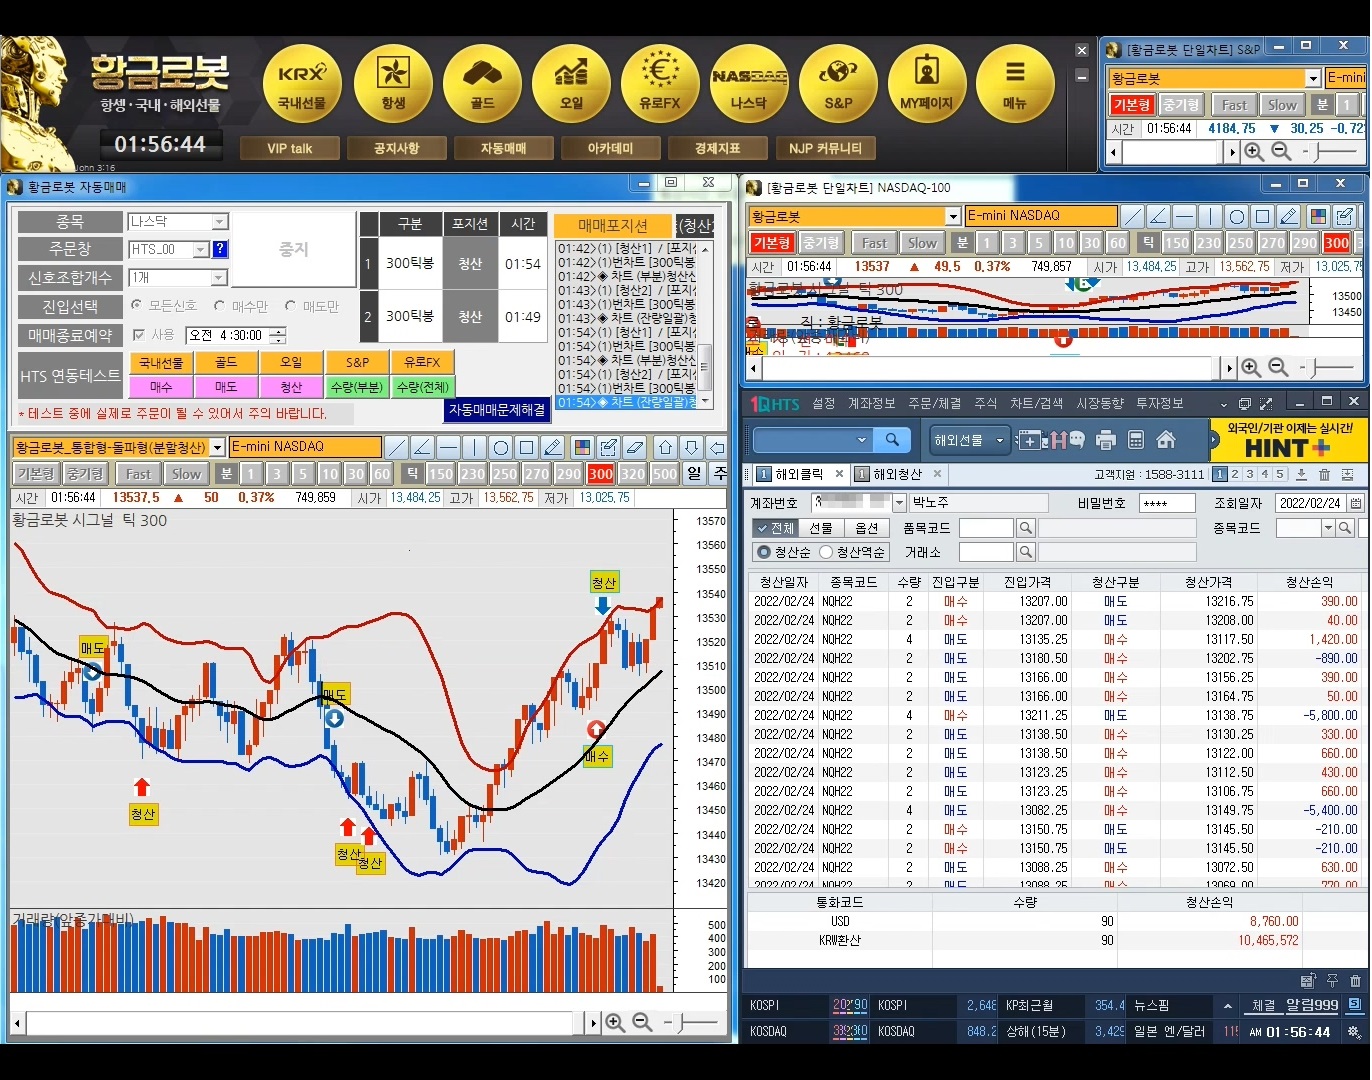
Task: Open the 유로FX round gold icon
Action: coord(660,84)
